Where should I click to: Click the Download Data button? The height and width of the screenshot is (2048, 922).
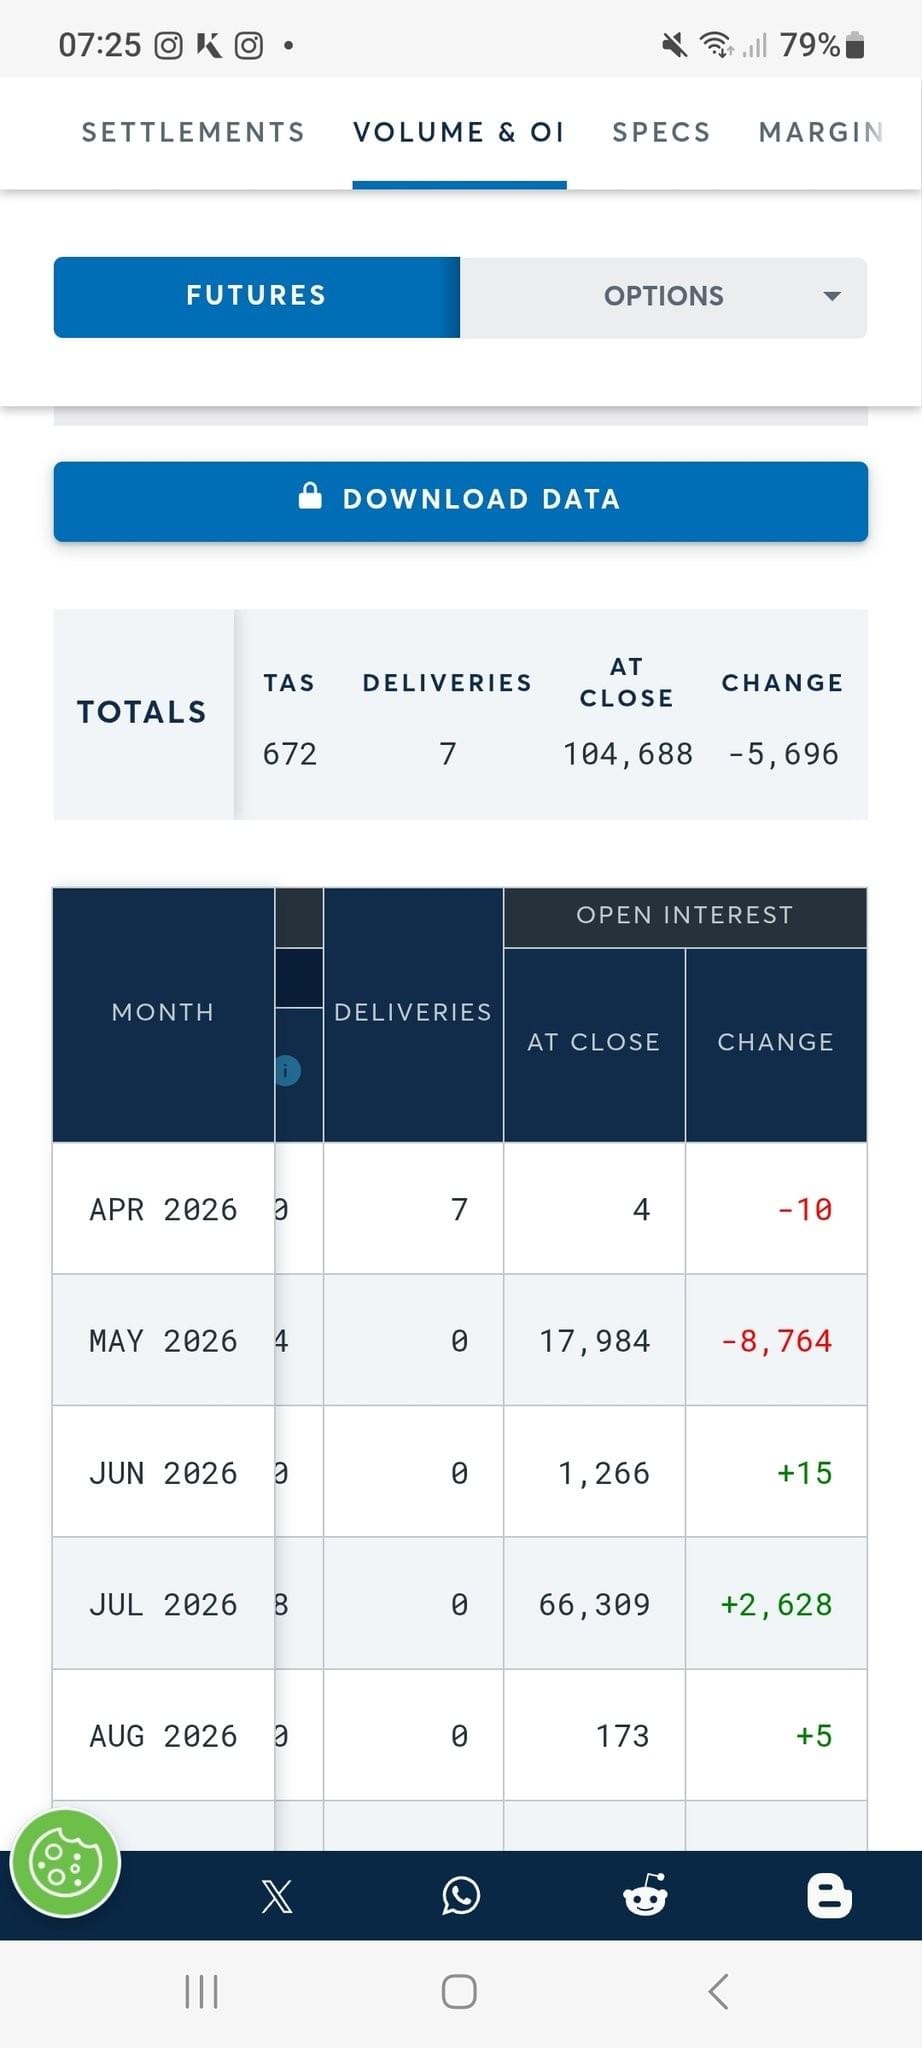(460, 500)
